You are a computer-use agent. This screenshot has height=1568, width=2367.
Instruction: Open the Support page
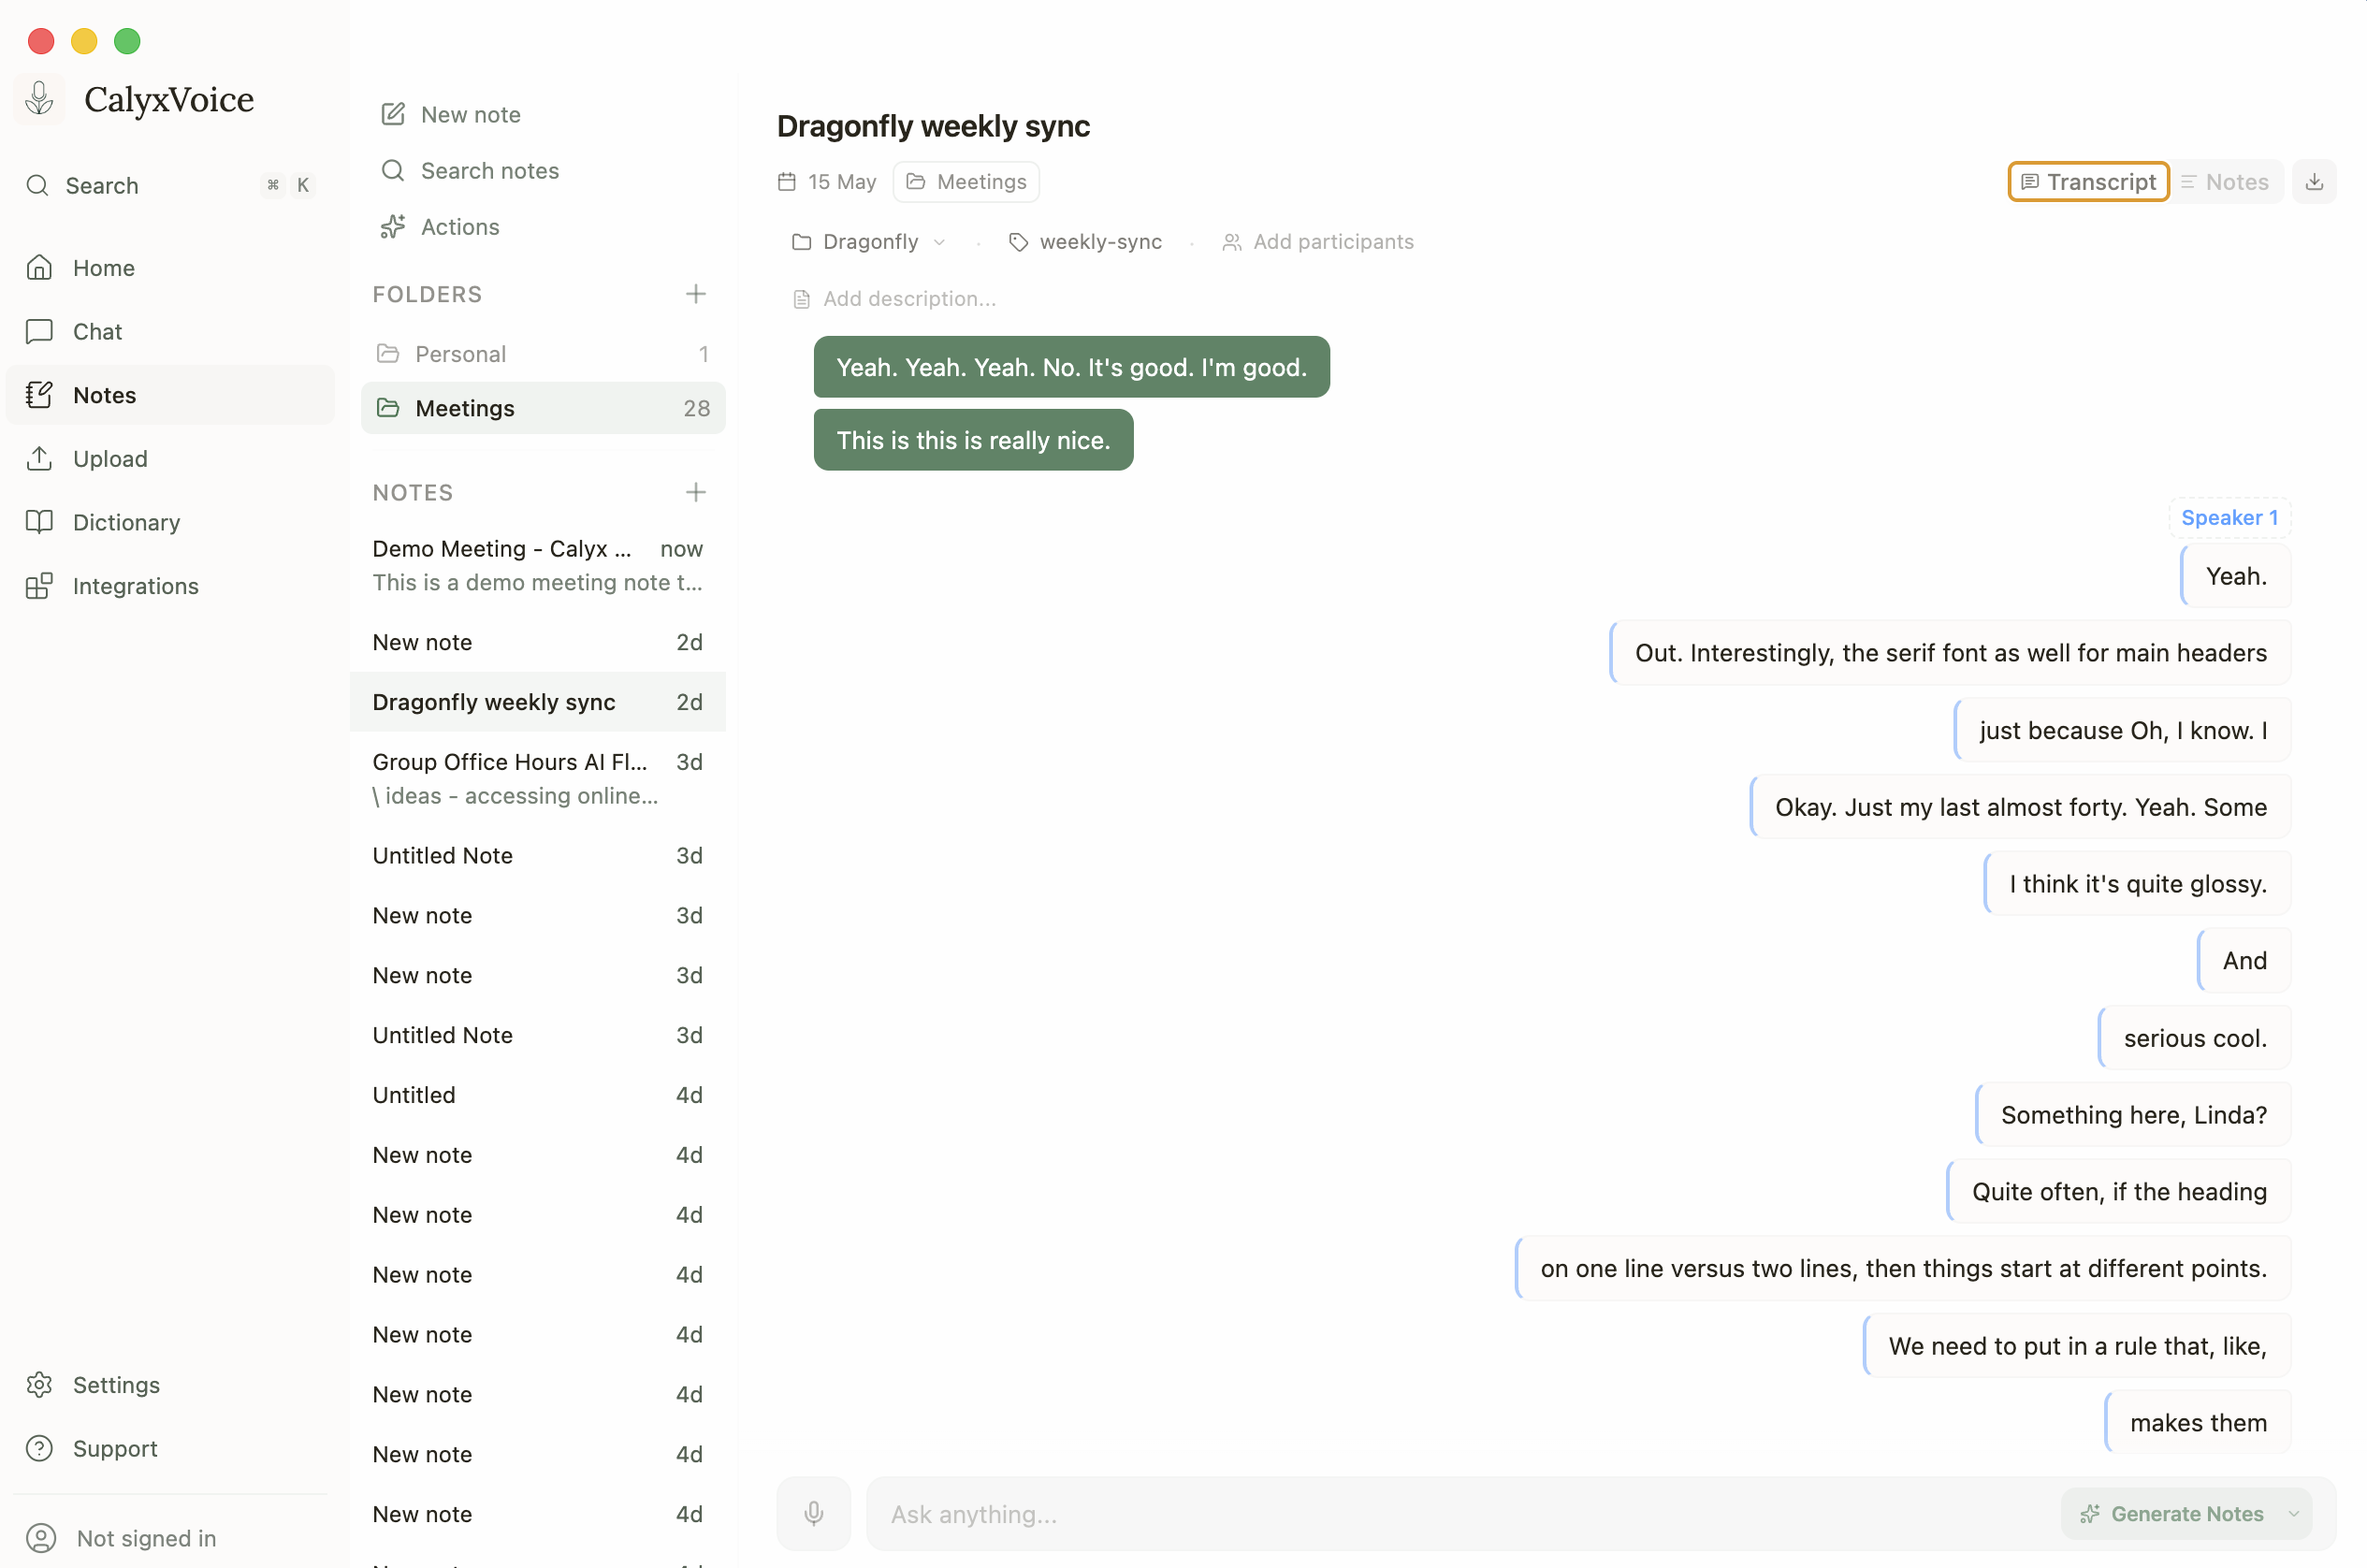click(170, 1449)
